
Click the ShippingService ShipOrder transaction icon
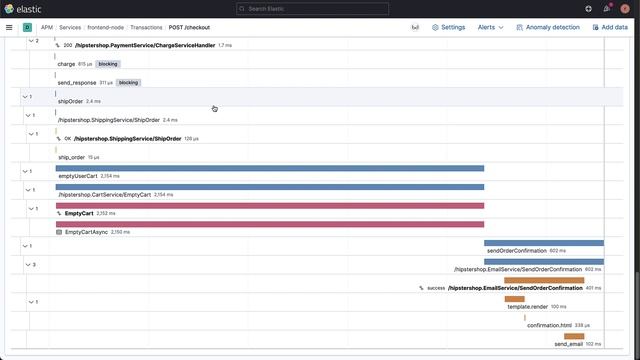58,139
